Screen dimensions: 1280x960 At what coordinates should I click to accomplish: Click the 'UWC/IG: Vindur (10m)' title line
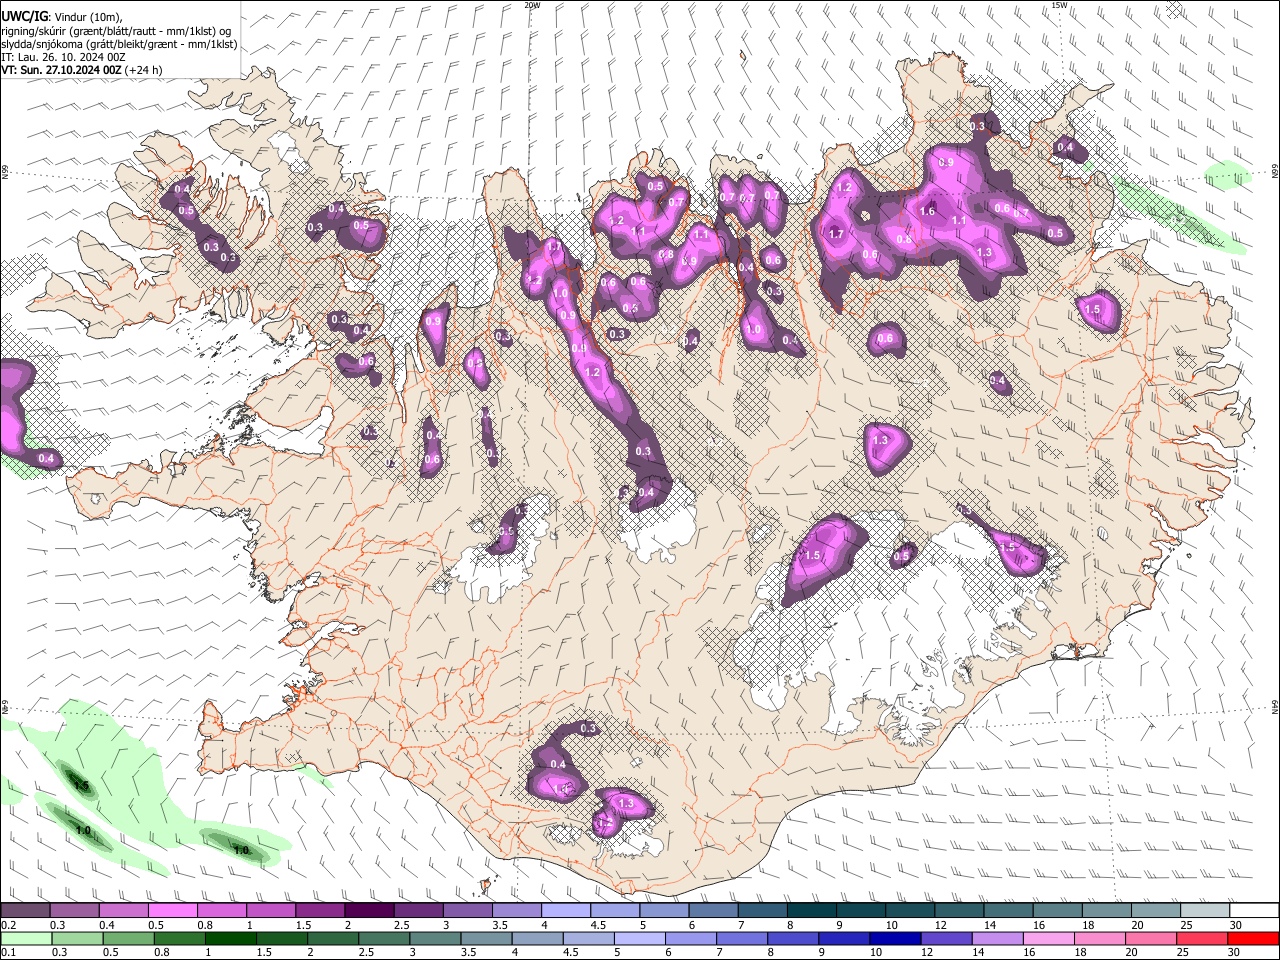62,17
